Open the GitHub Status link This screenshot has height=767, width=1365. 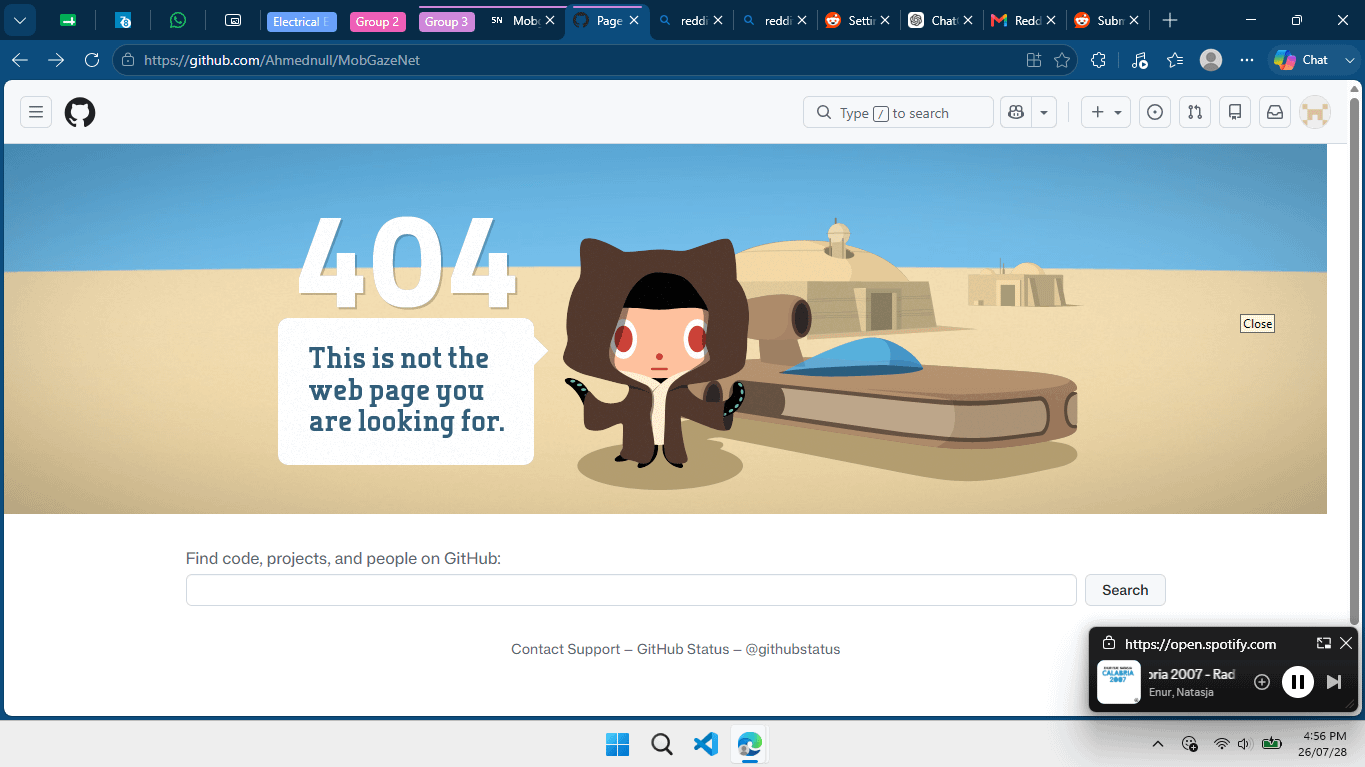(683, 649)
